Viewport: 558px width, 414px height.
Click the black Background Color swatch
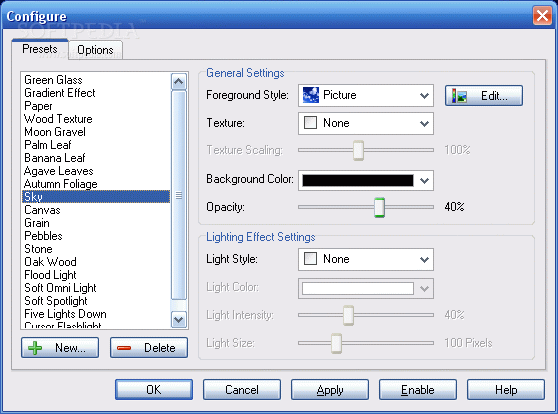(358, 180)
